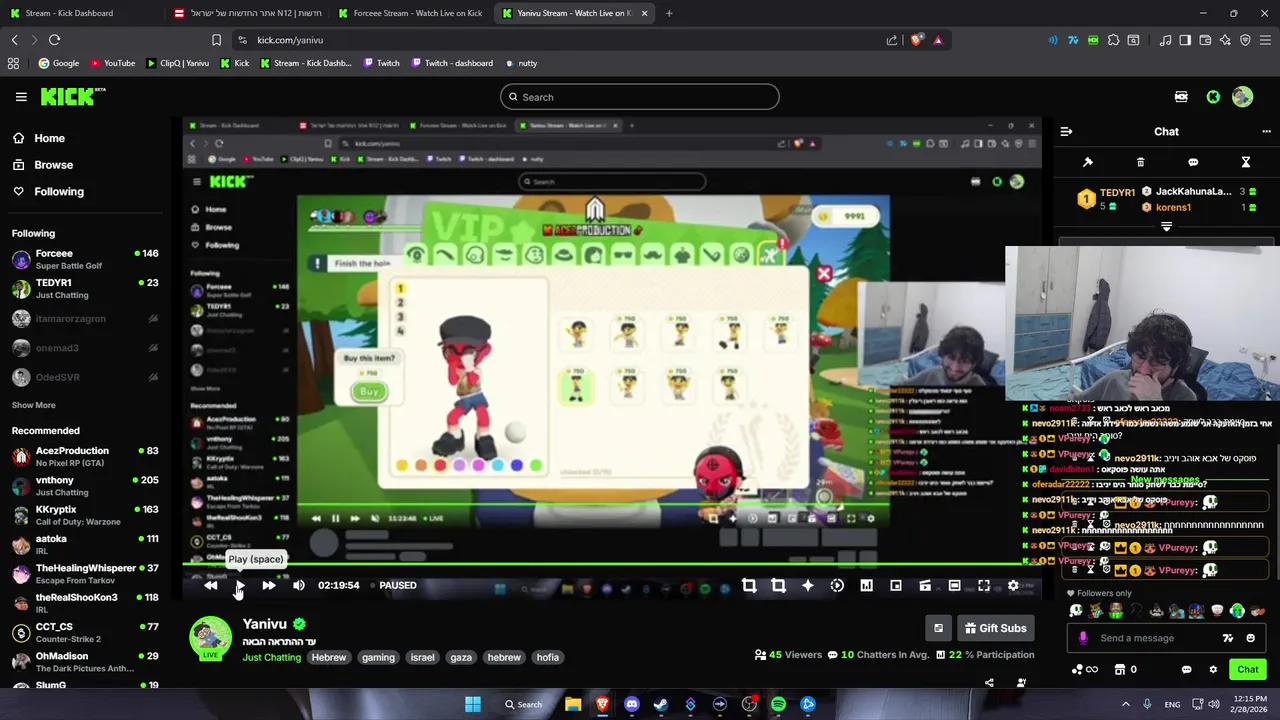Click the Play button in the video player

click(239, 586)
